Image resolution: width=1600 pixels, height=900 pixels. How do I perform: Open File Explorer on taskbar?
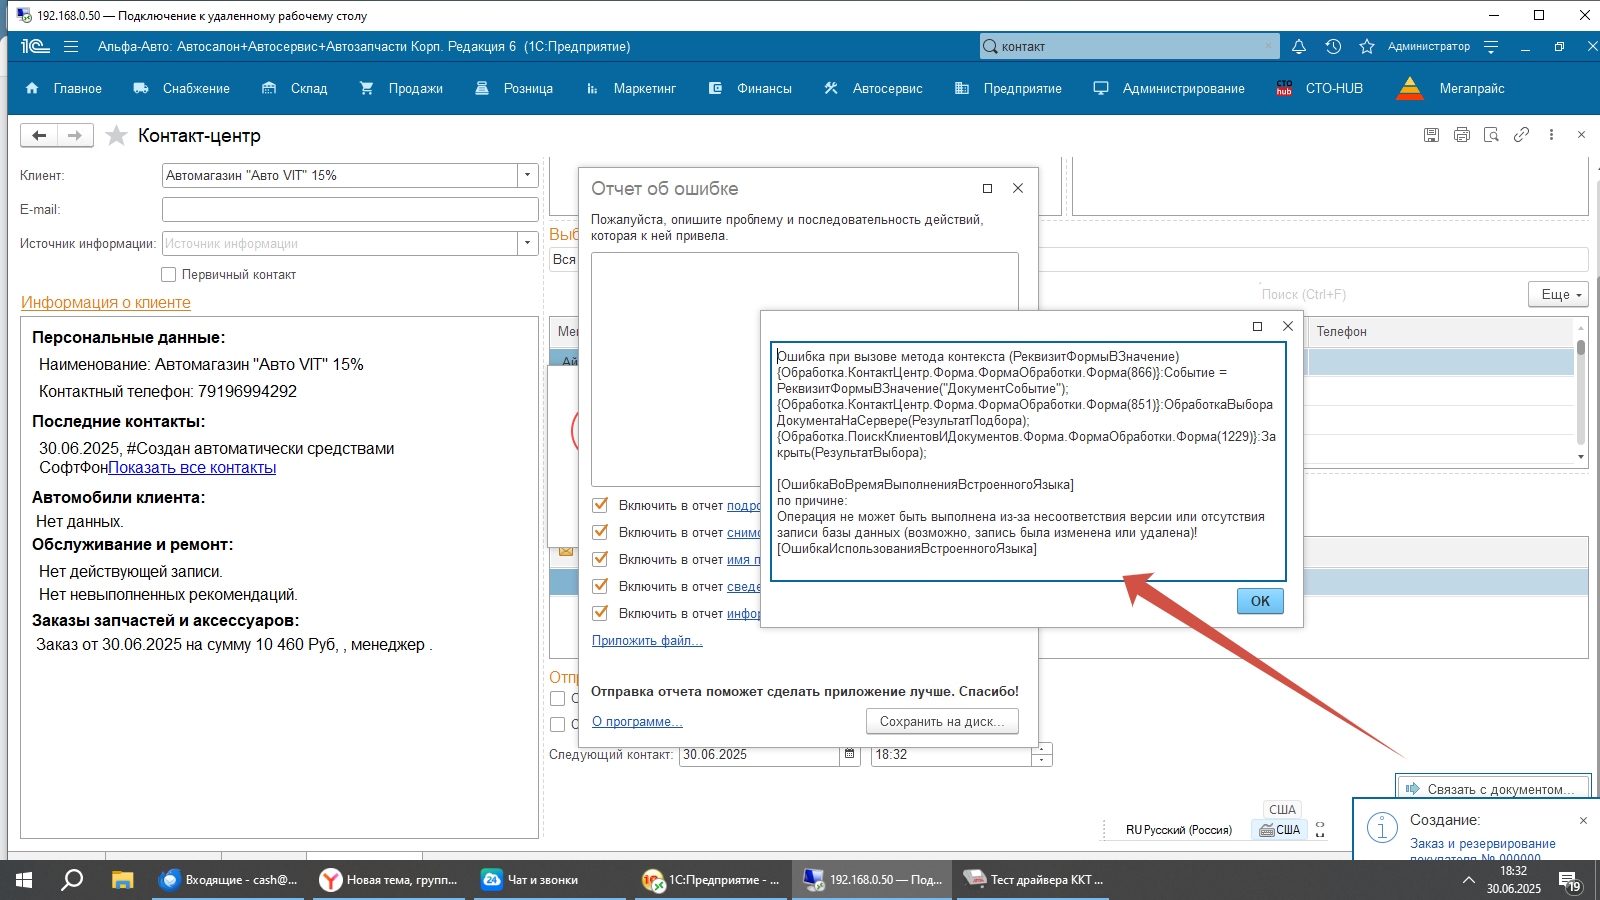(122, 880)
